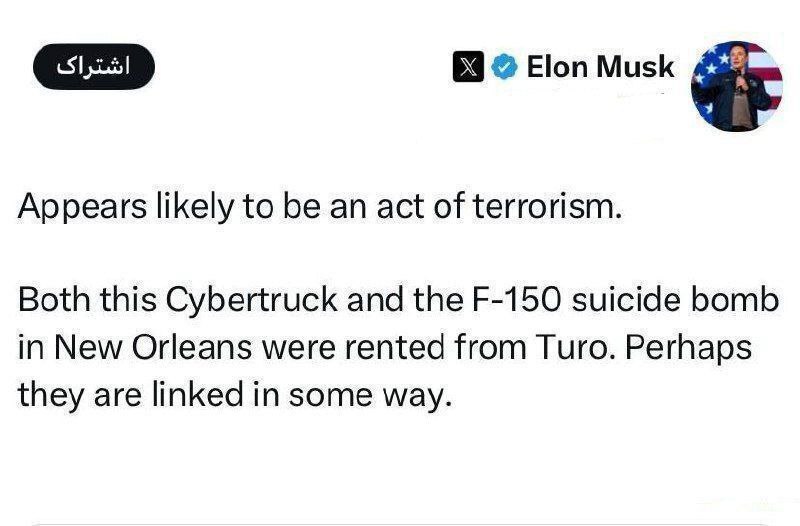The image size is (800, 526).
Task: Open the round profile avatar photo
Action: [x=737, y=86]
